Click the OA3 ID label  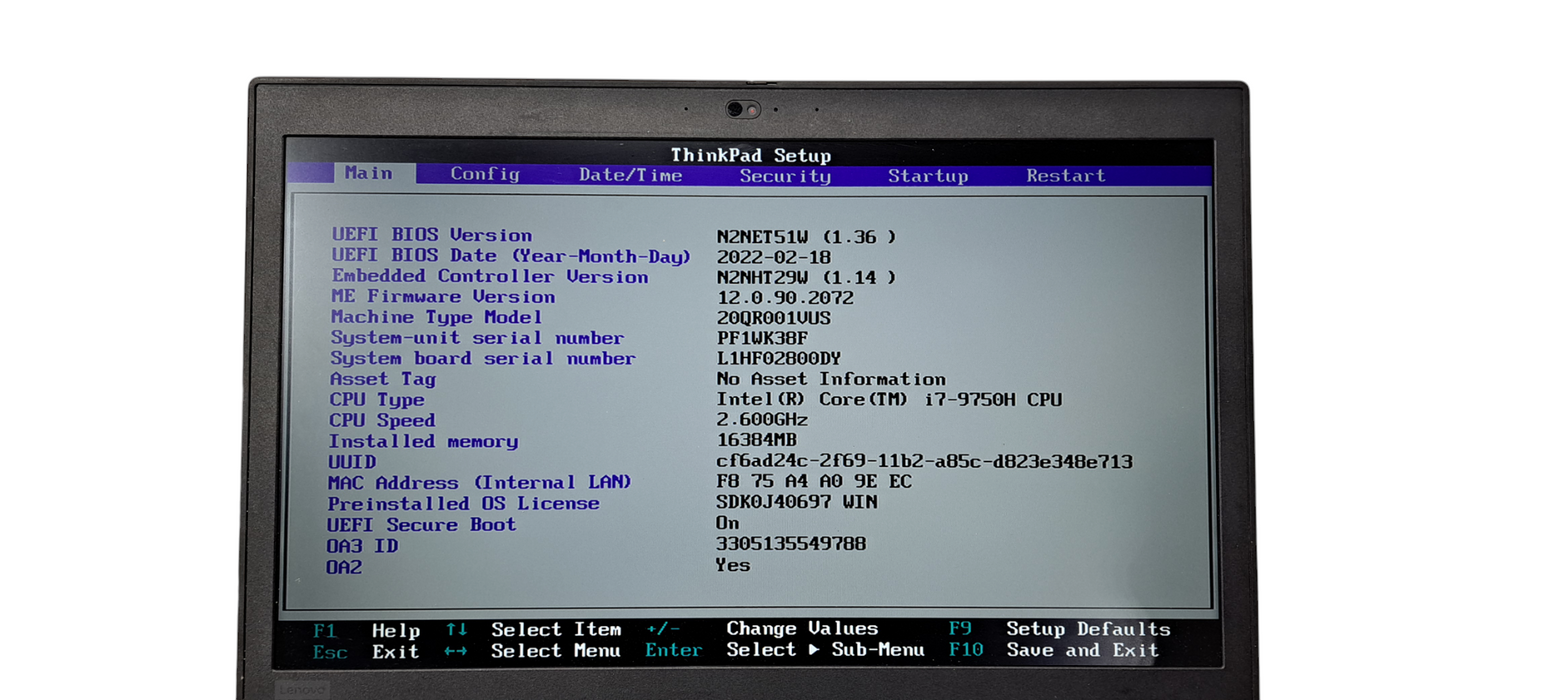(363, 547)
